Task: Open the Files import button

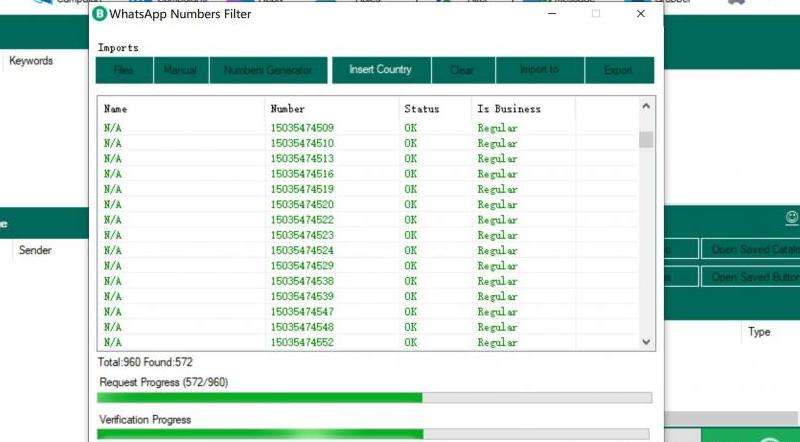Action: (123, 70)
